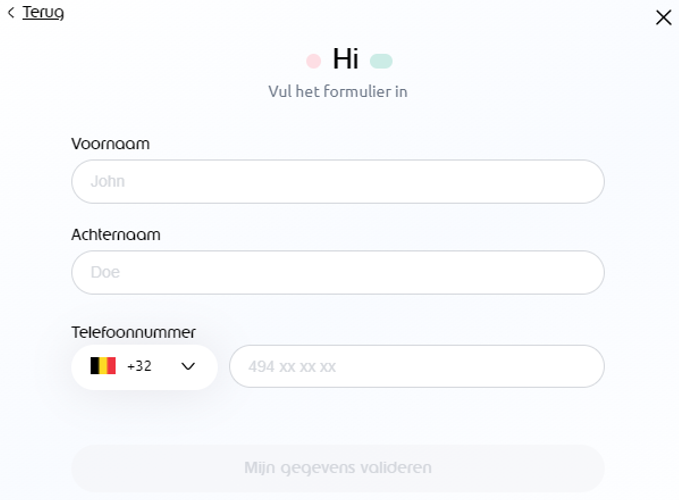Image resolution: width=679 pixels, height=500 pixels.
Task: Click the +32 country code text
Action: tap(139, 366)
